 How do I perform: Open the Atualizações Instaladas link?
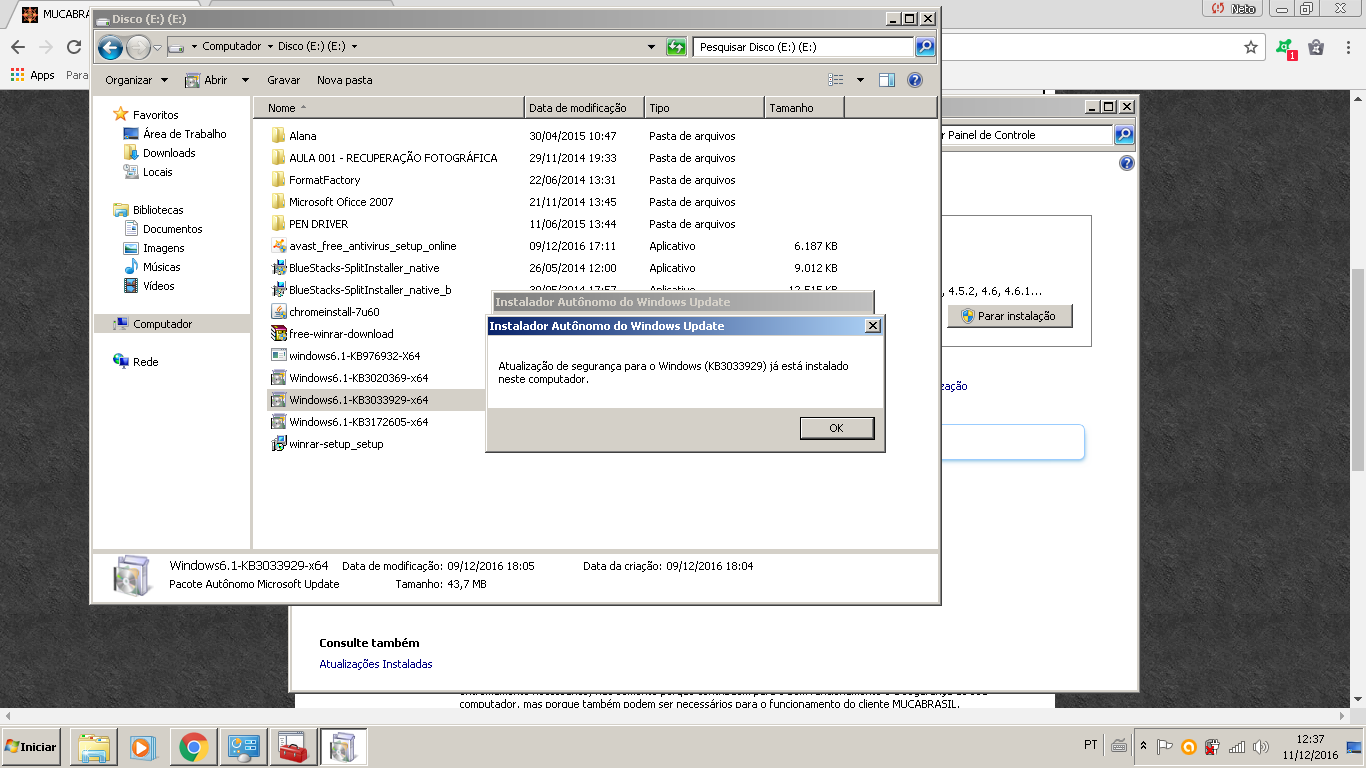pyautogui.click(x=376, y=664)
